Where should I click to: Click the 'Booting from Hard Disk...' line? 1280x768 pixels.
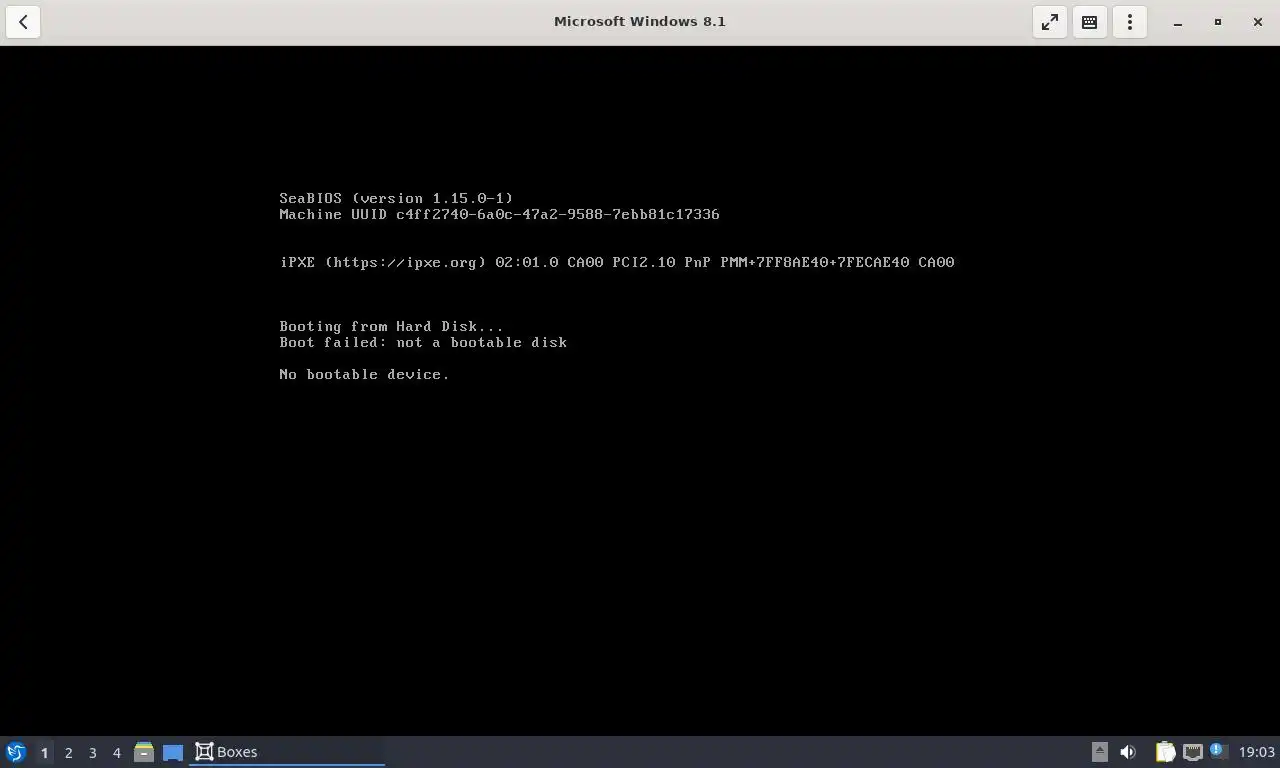pyautogui.click(x=391, y=326)
